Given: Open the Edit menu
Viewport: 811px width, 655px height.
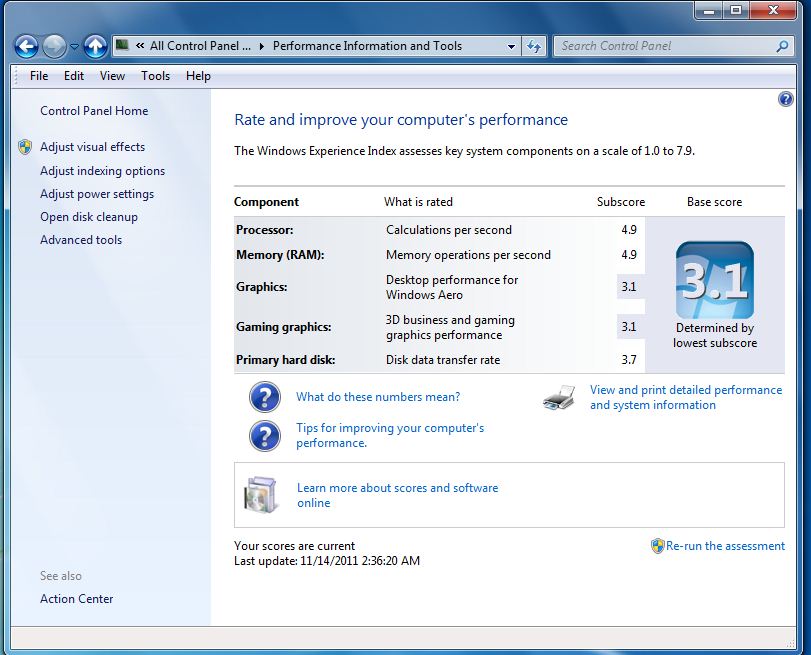Looking at the screenshot, I should tap(74, 76).
